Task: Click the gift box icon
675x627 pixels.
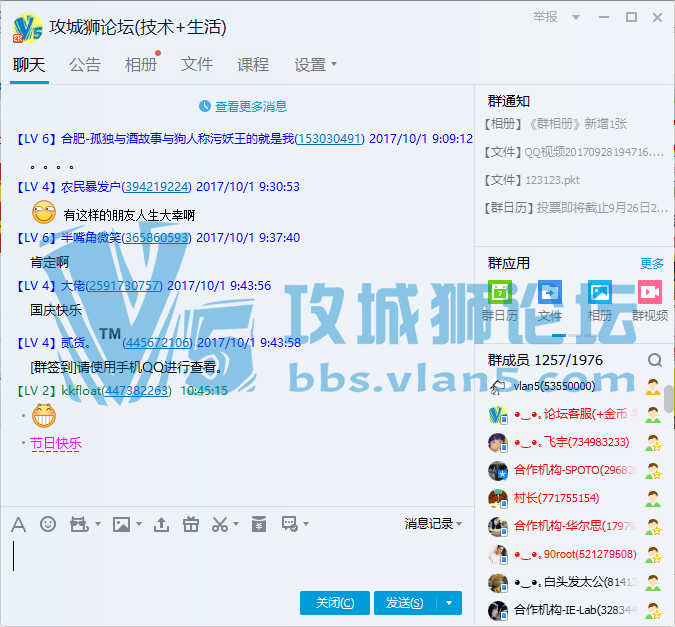Action: (191, 524)
